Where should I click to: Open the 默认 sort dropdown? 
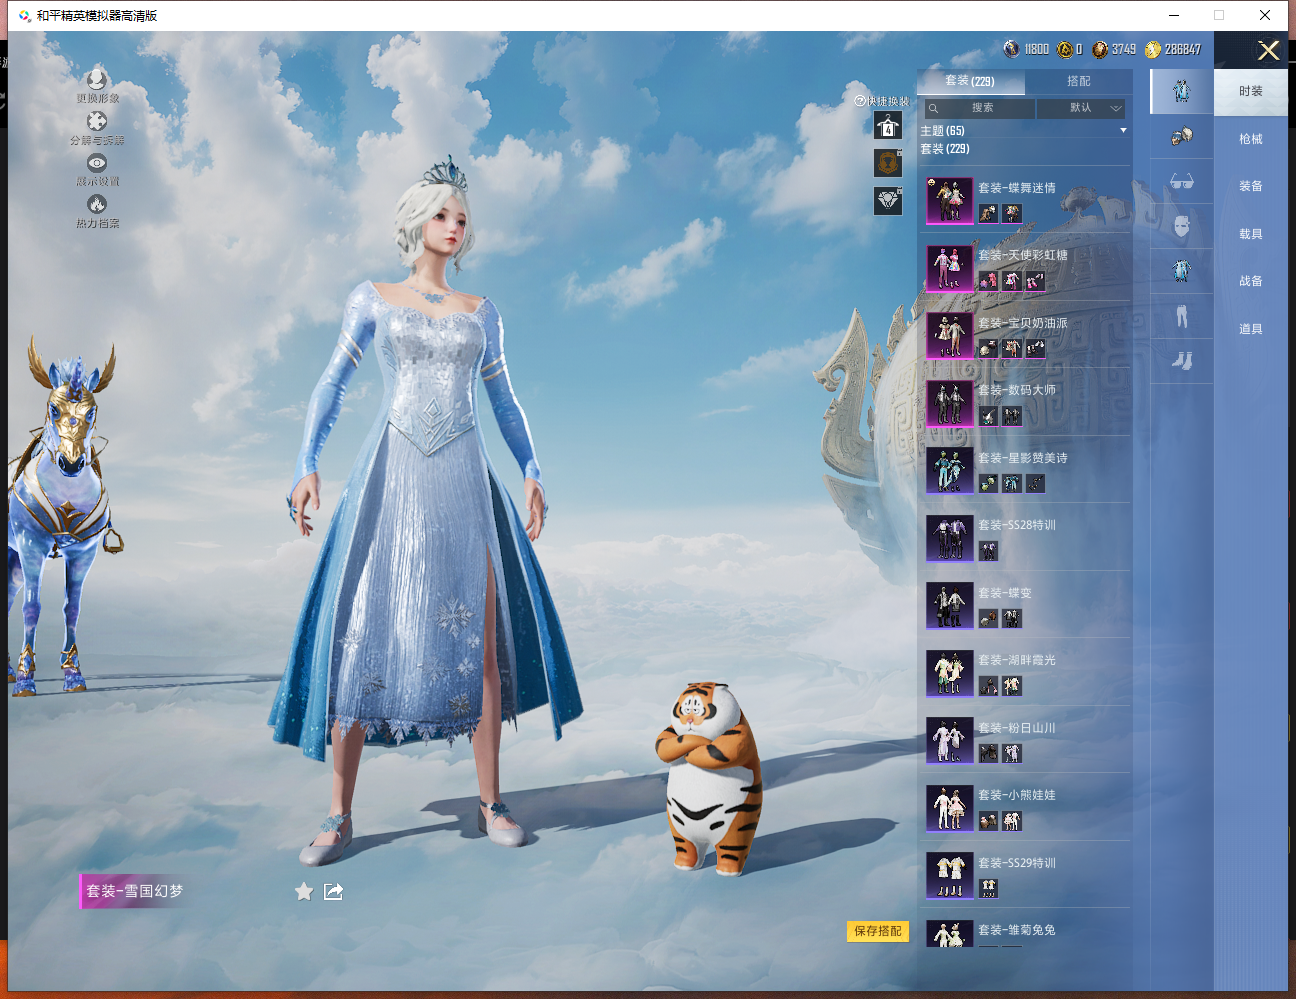[x=1081, y=108]
